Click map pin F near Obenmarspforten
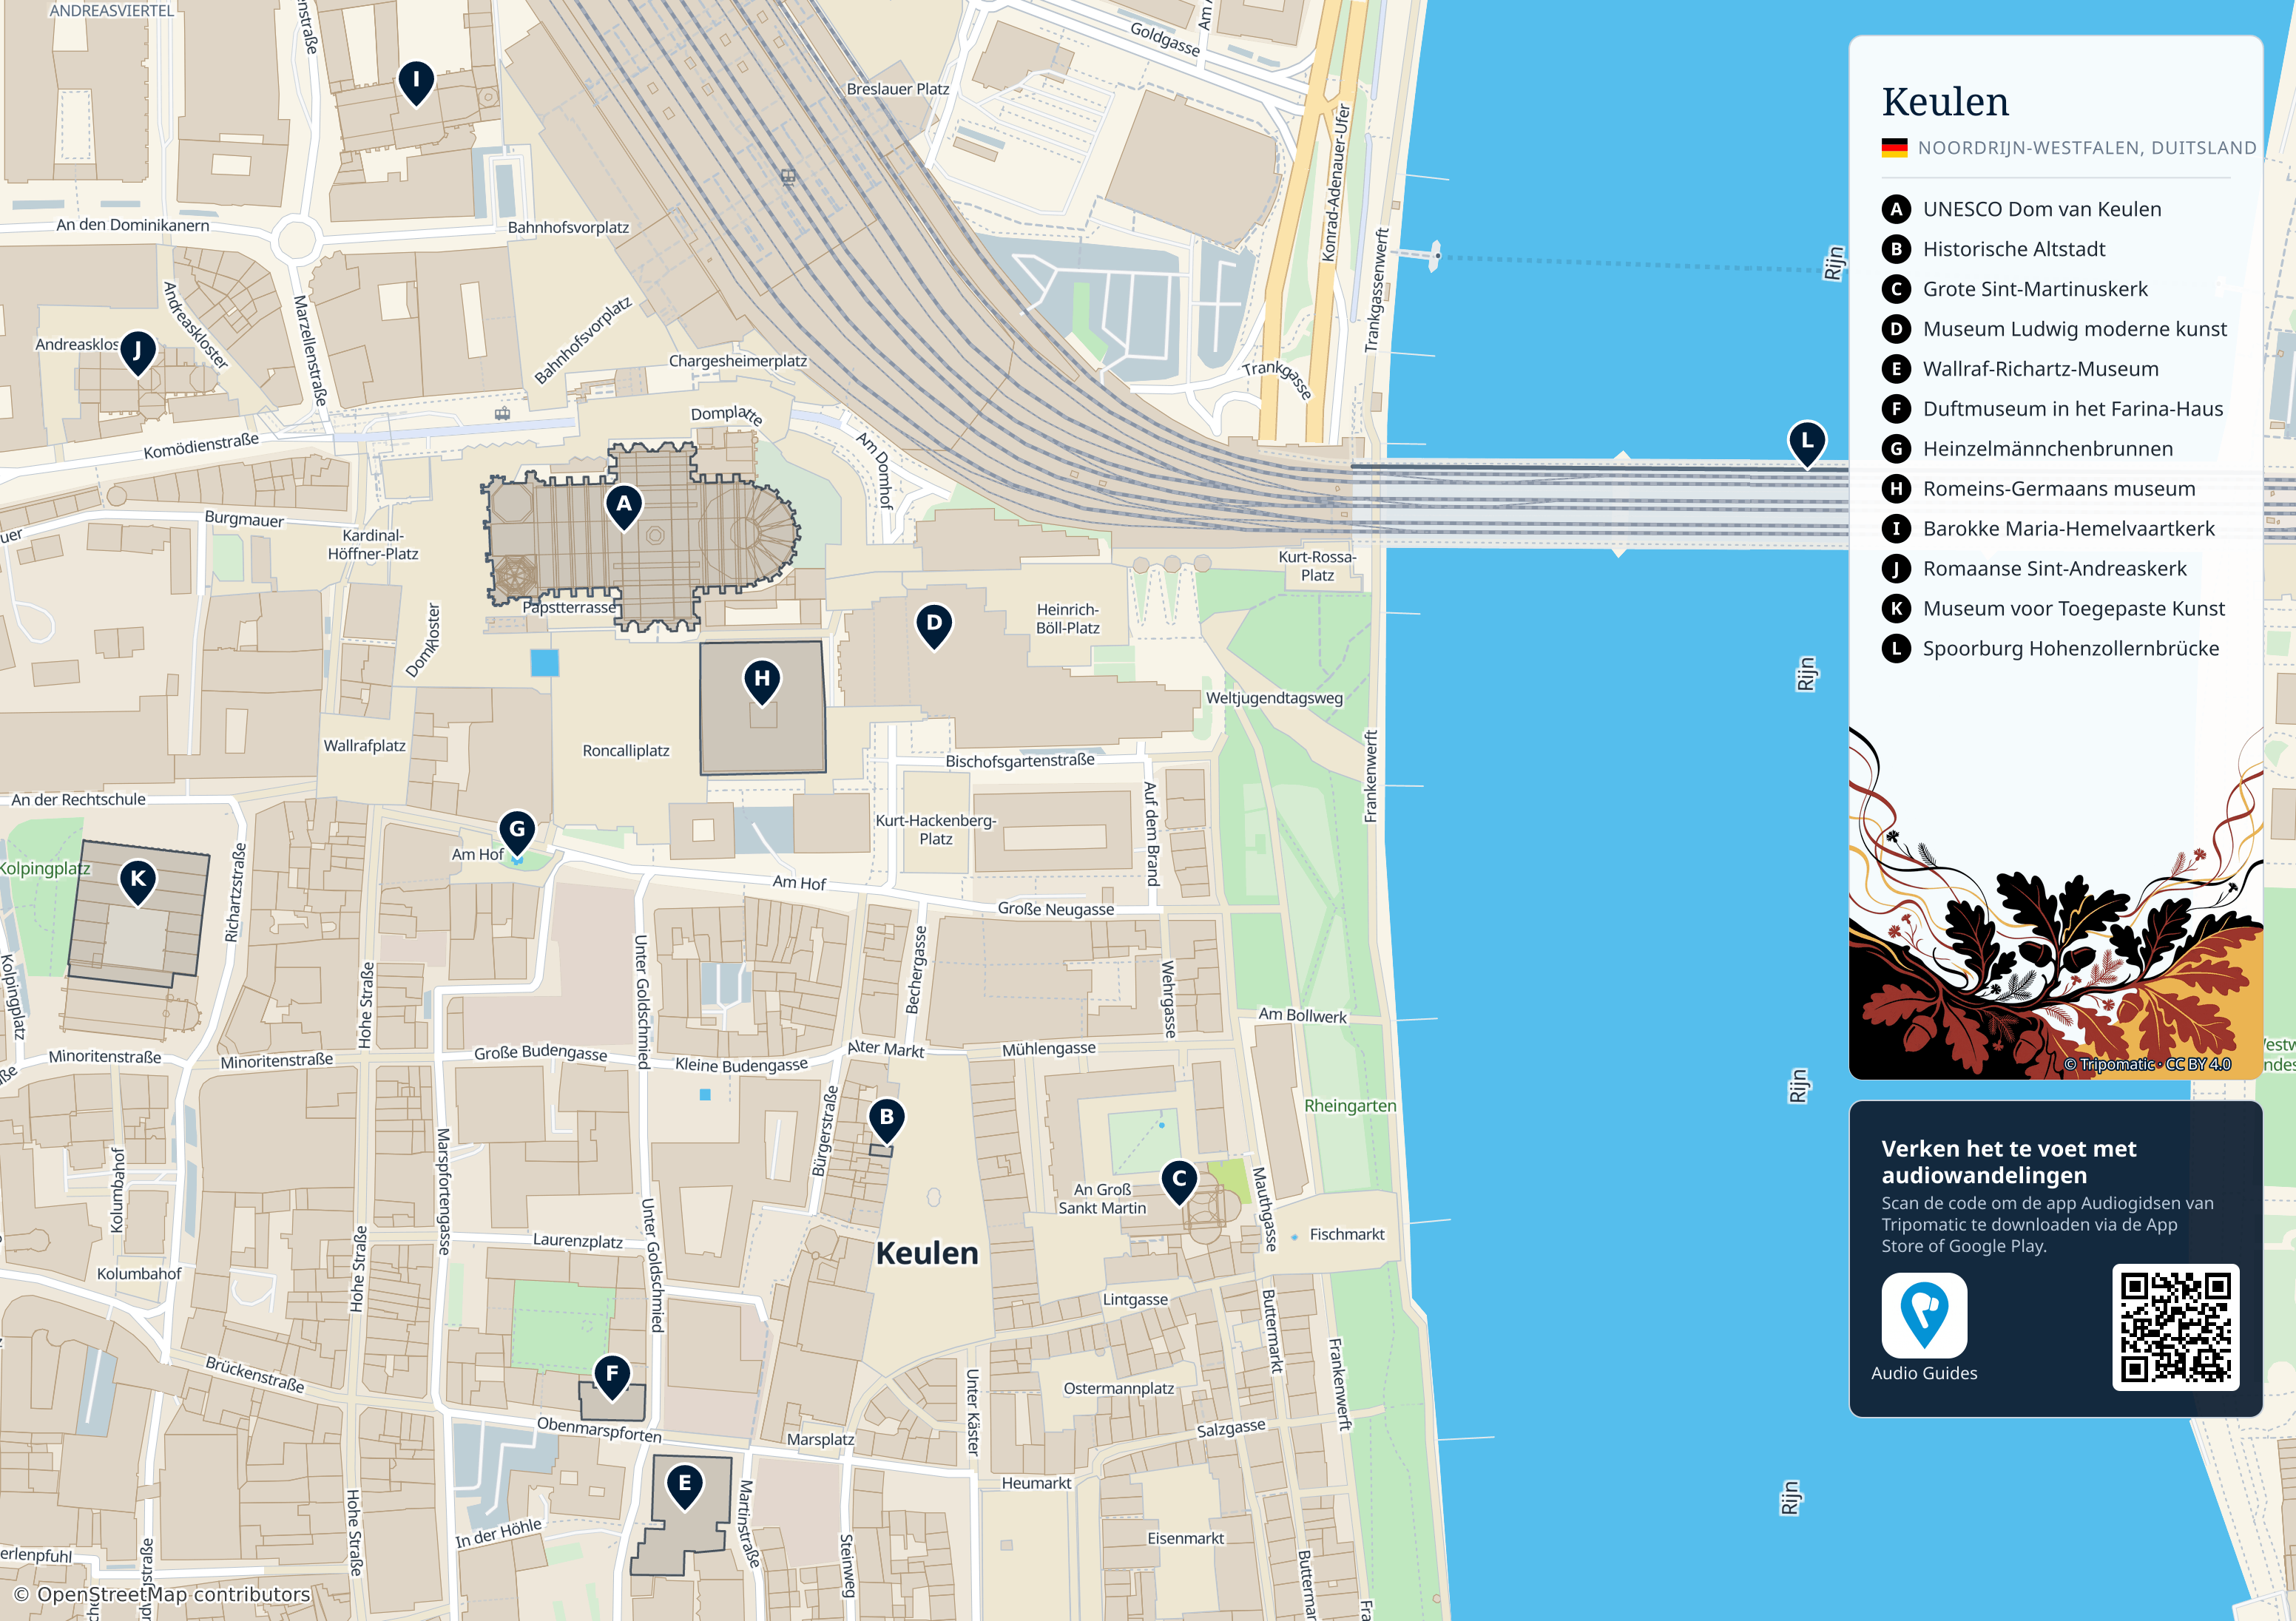The height and width of the screenshot is (1621, 2296). tap(612, 1377)
